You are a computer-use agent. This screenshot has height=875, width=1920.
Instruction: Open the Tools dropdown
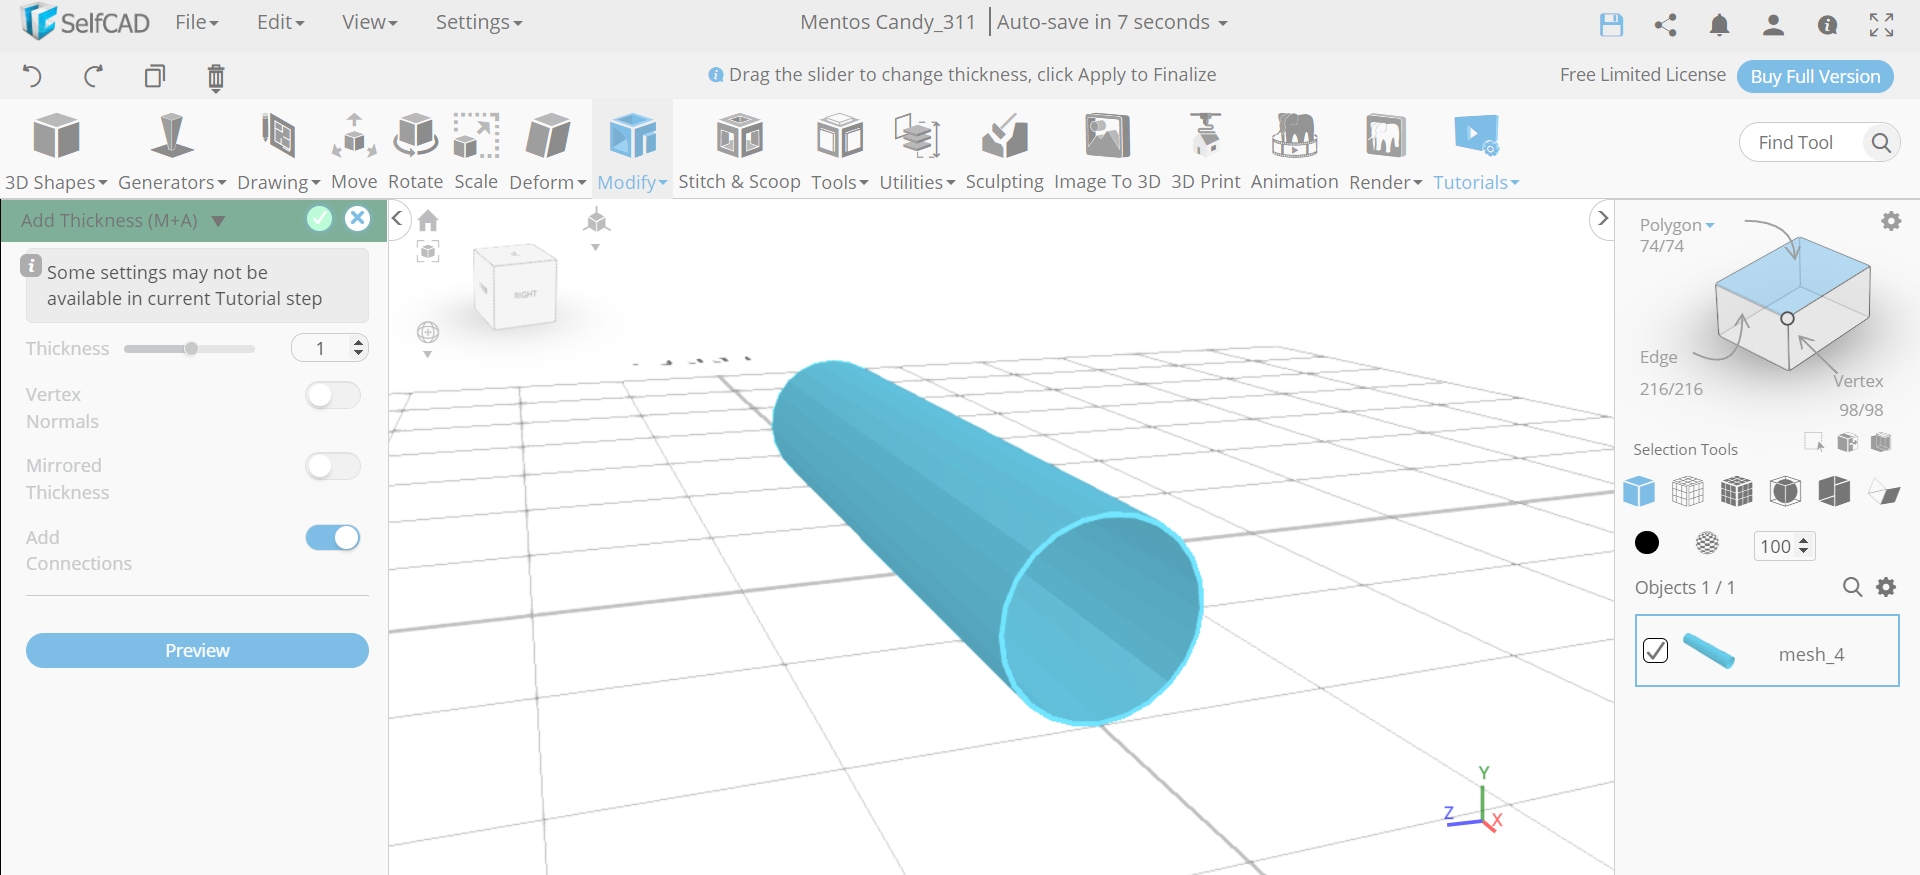(x=839, y=152)
